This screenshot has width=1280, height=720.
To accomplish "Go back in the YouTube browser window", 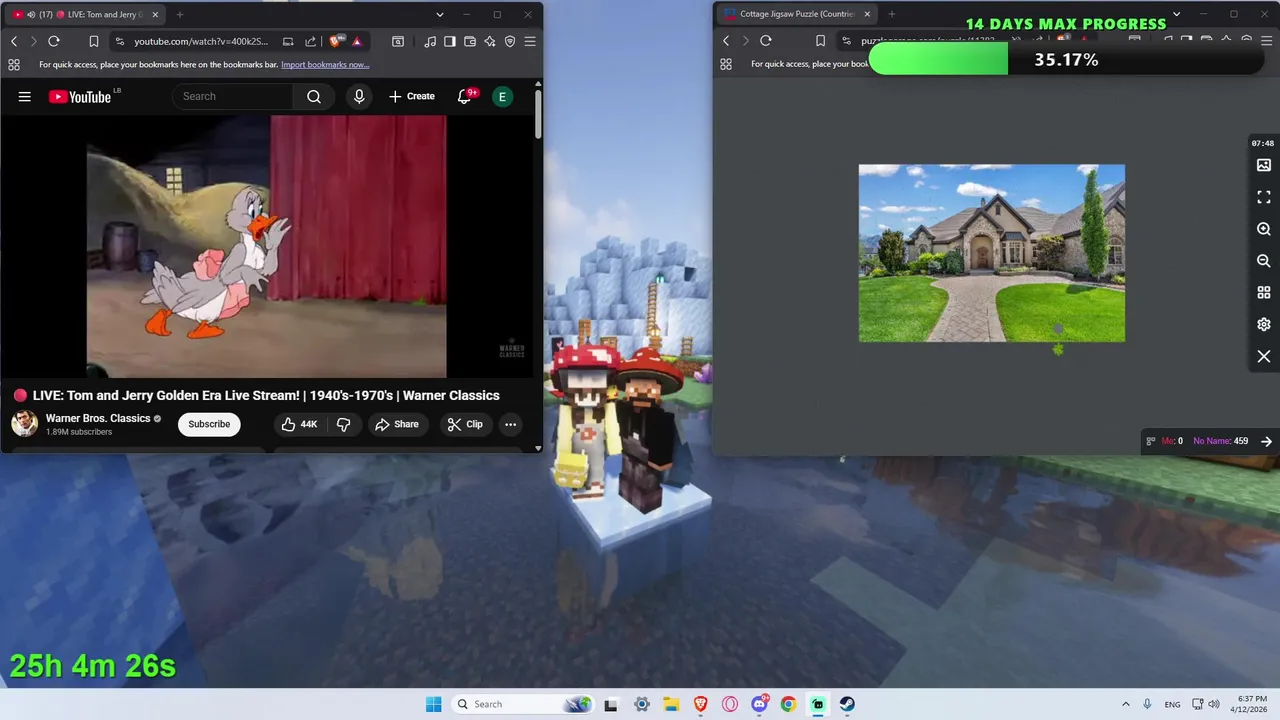I will 14,41.
